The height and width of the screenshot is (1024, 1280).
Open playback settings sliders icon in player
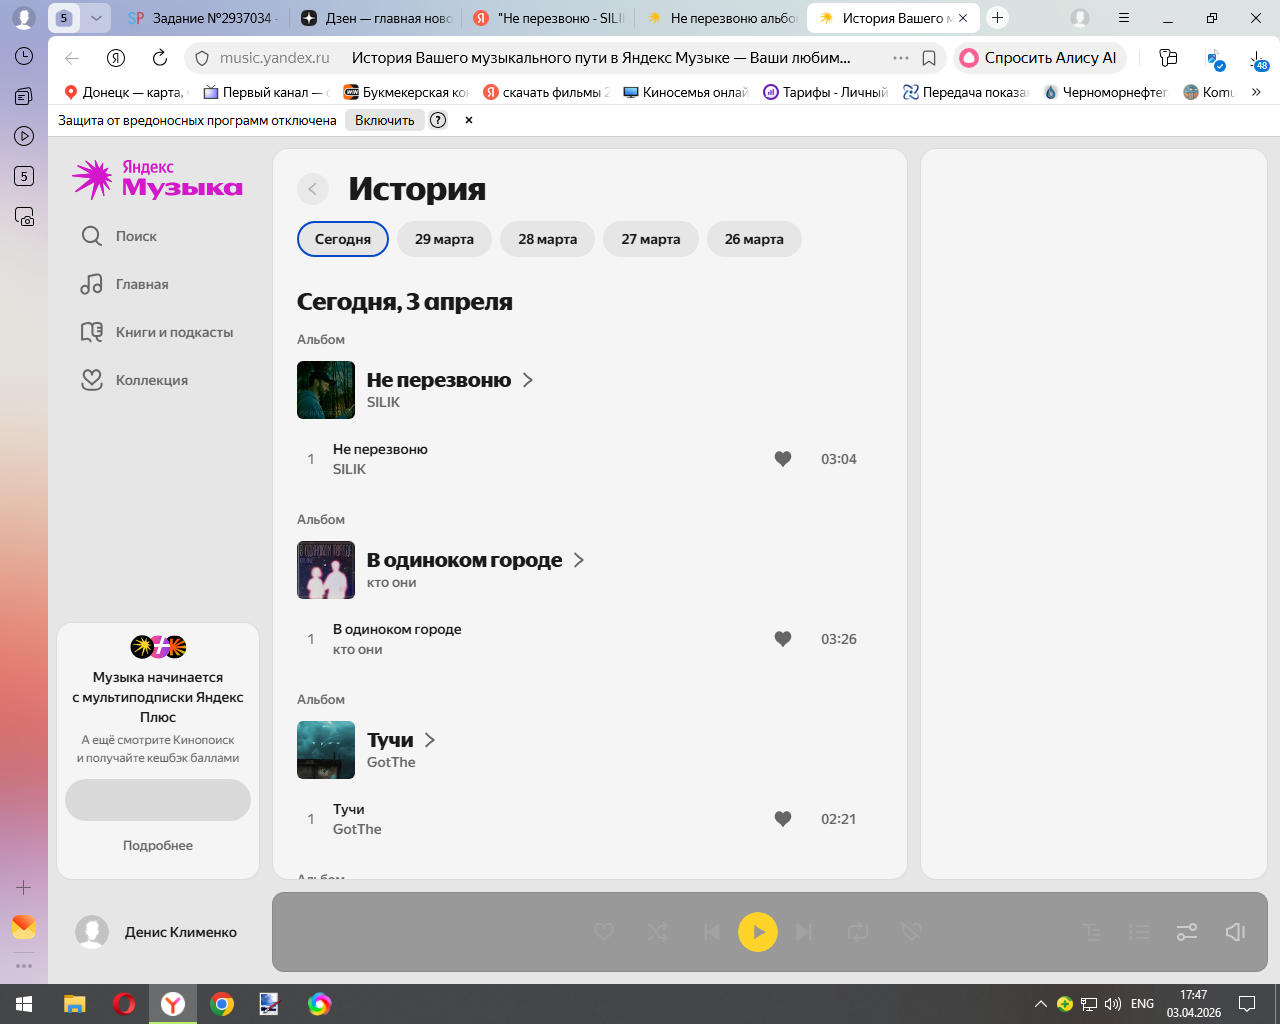(1187, 932)
